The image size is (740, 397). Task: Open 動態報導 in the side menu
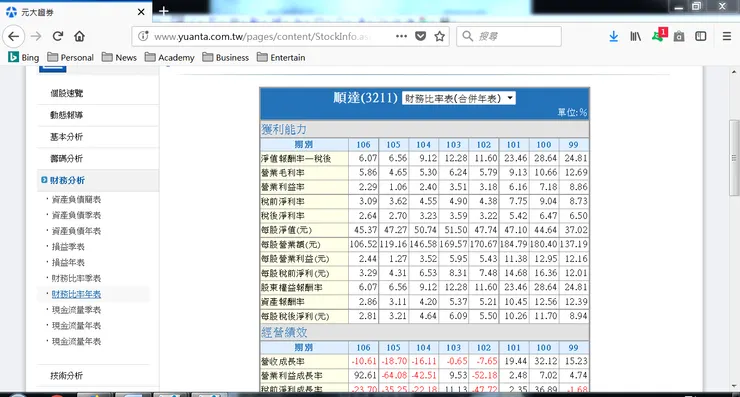(x=67, y=115)
